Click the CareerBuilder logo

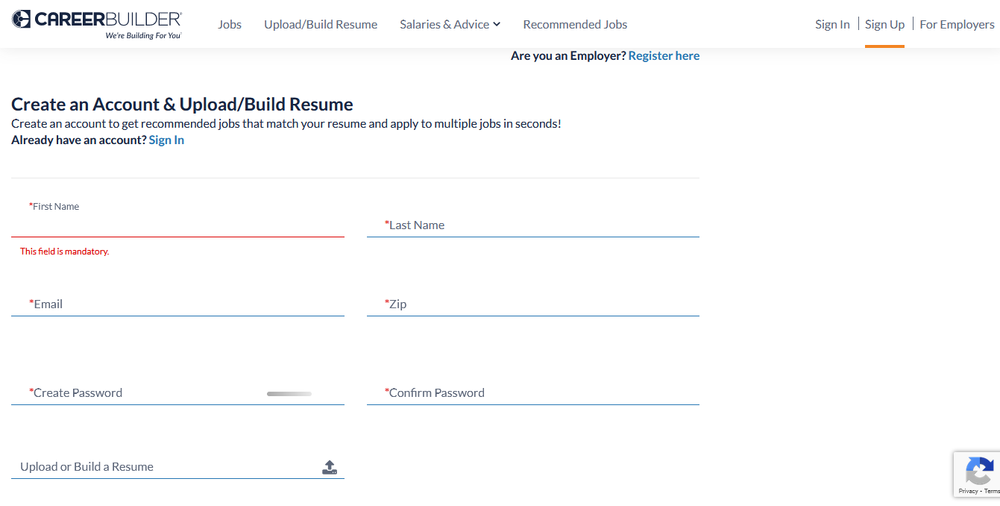96,24
